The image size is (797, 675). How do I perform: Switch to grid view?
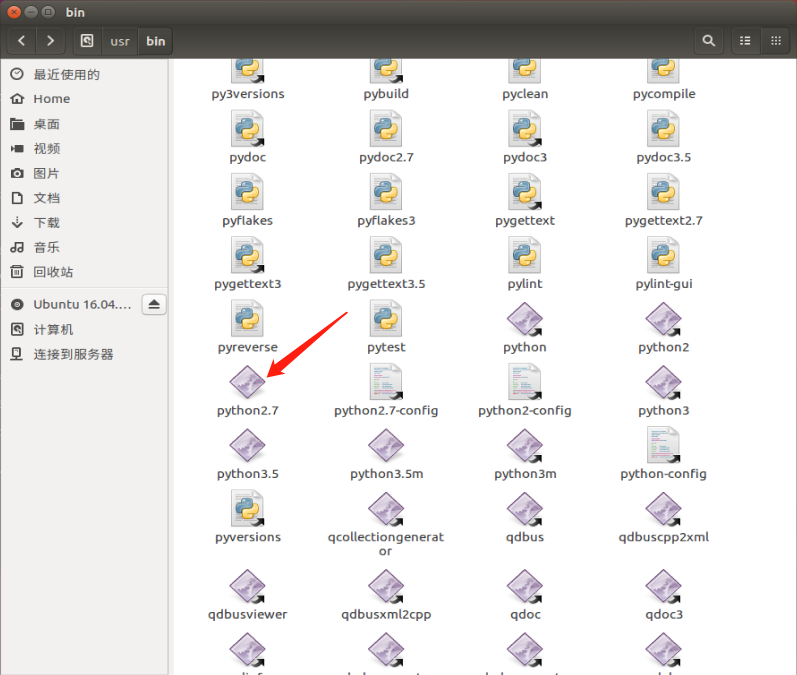[776, 41]
